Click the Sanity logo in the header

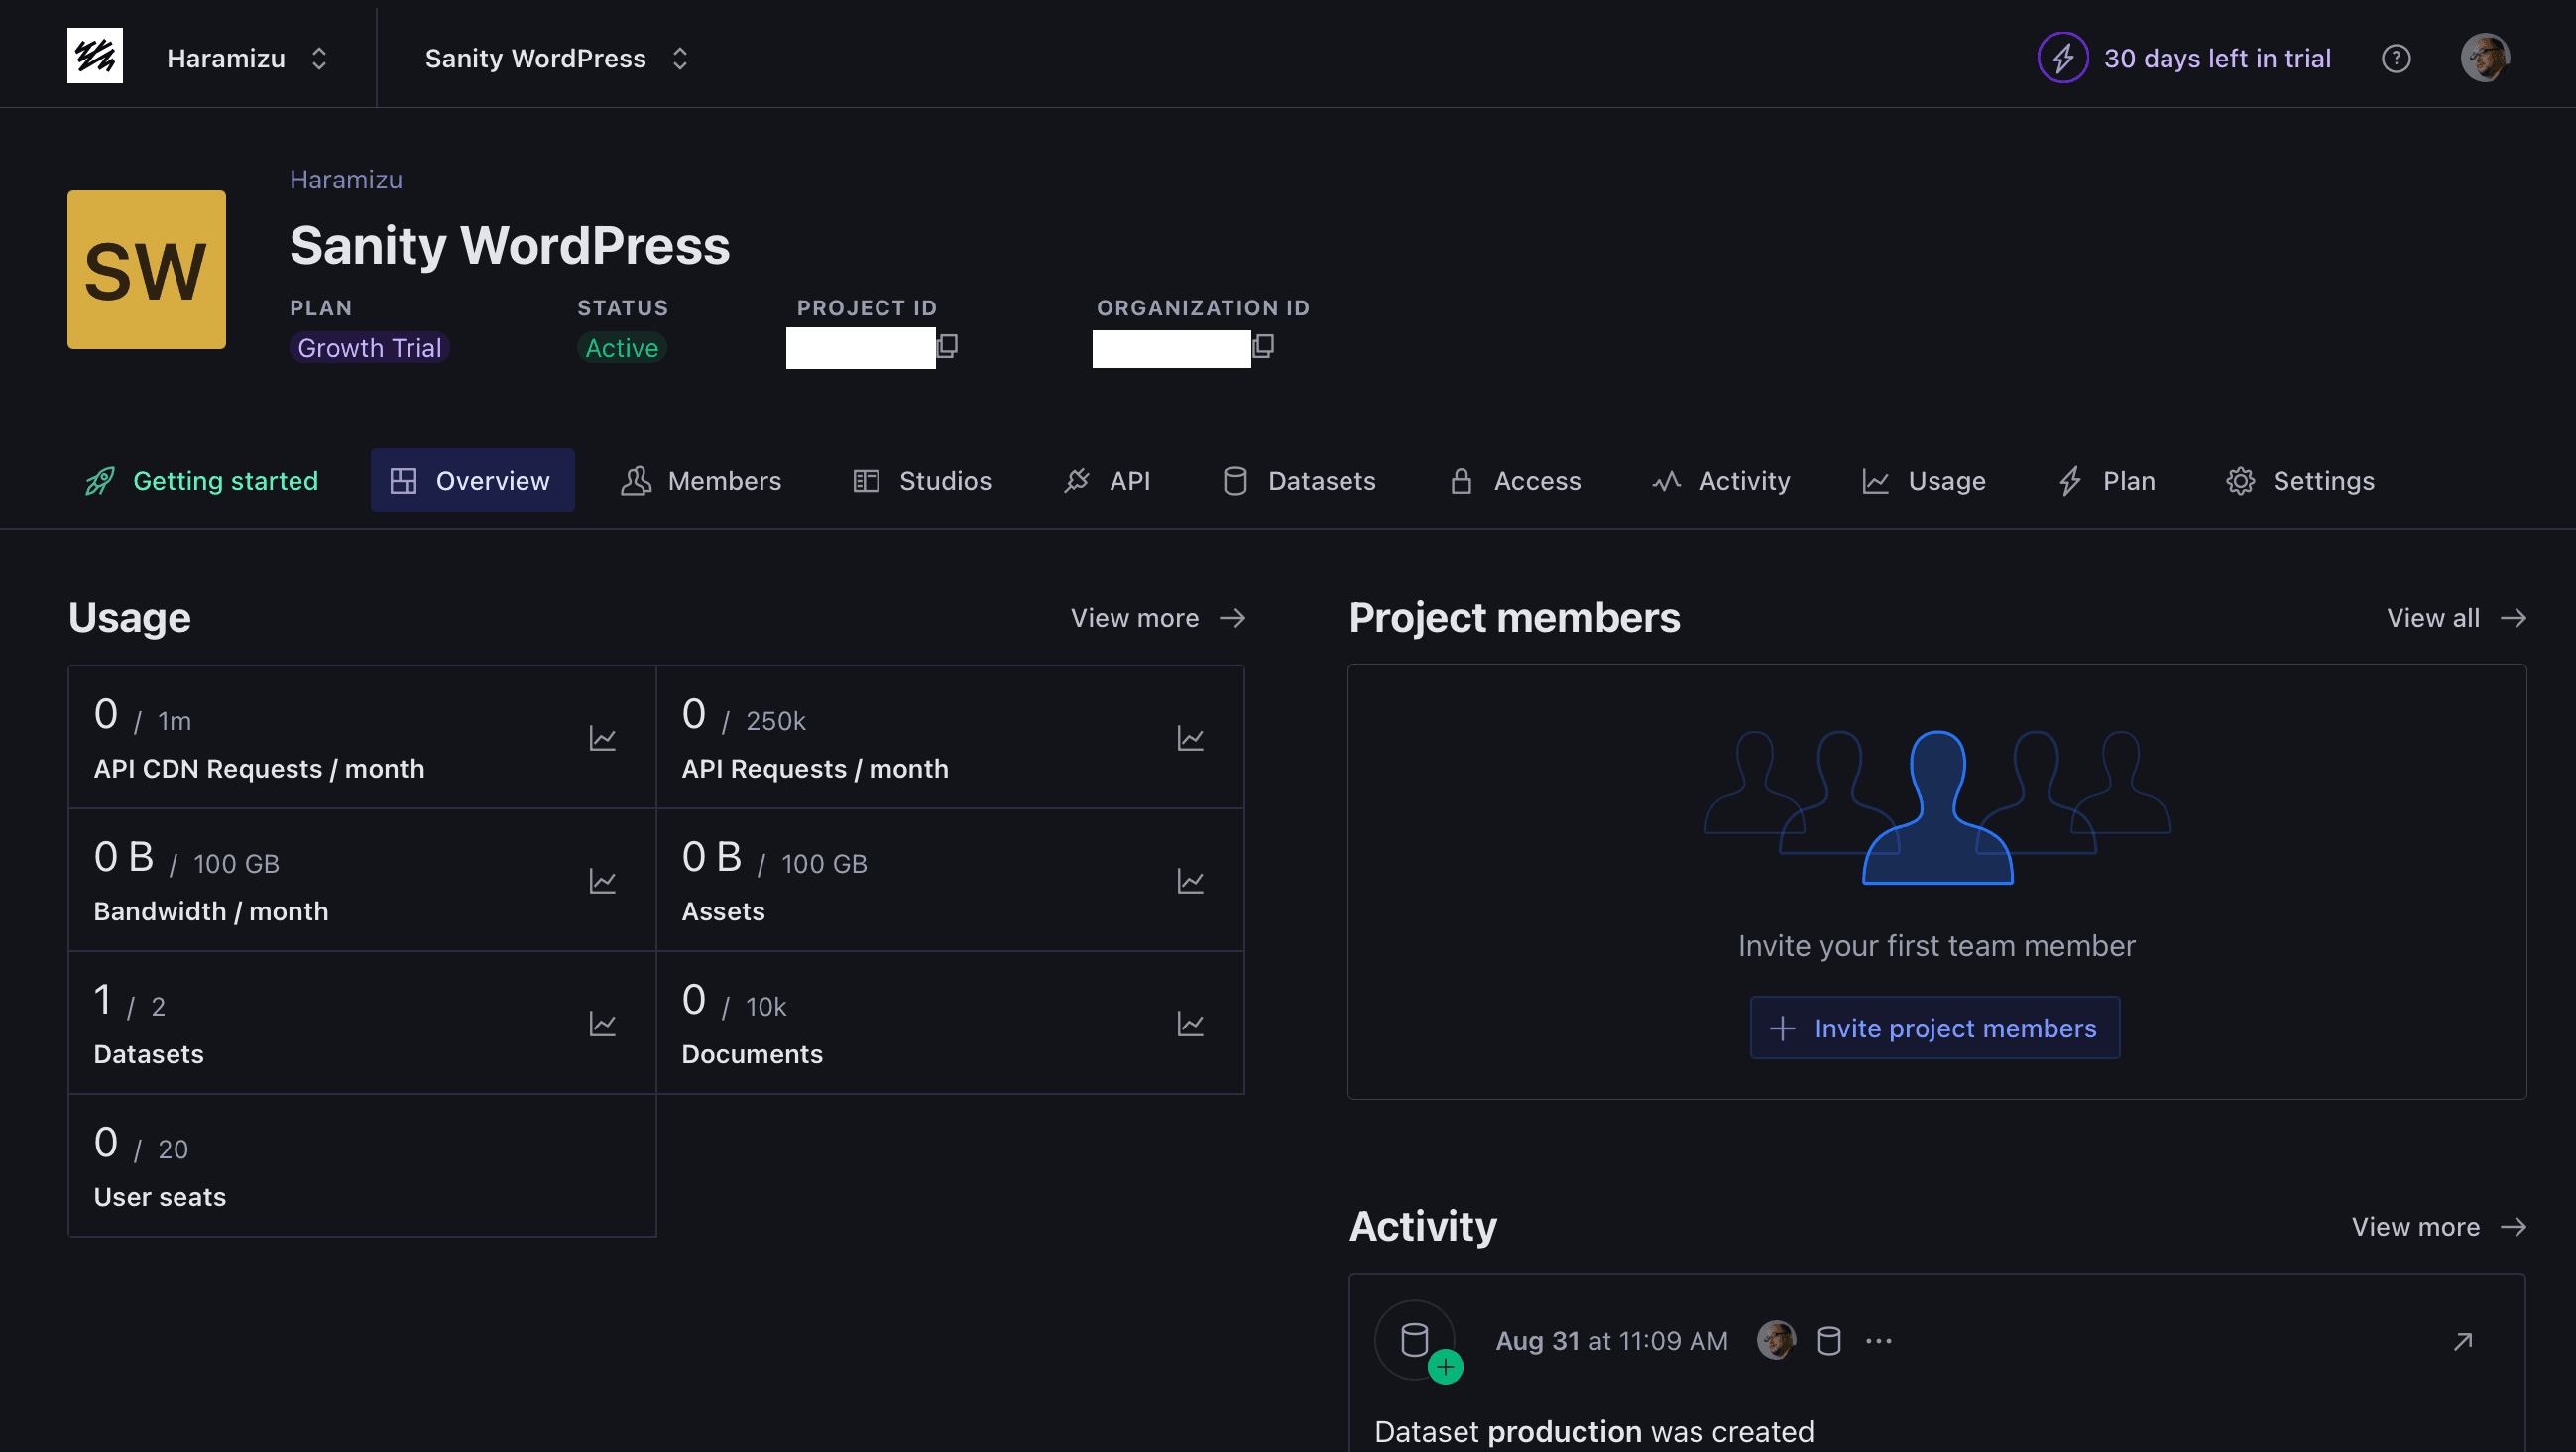pyautogui.click(x=95, y=56)
